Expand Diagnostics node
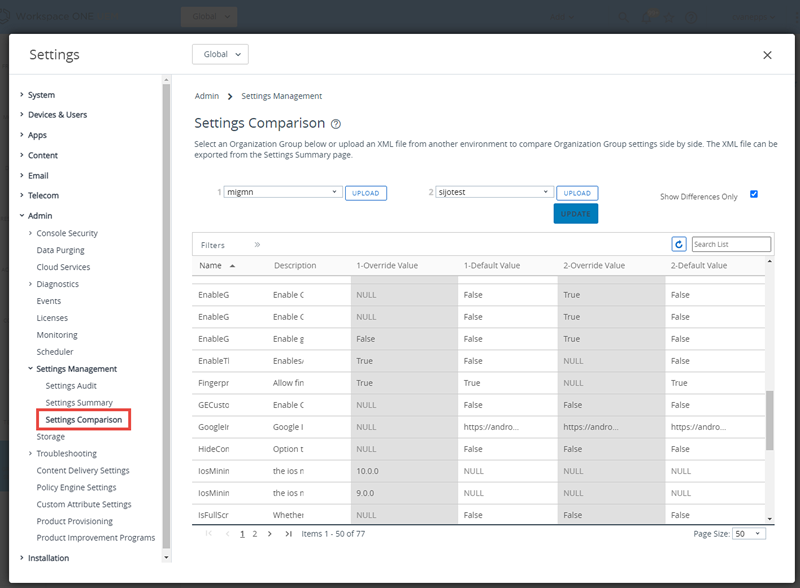 (x=30, y=284)
